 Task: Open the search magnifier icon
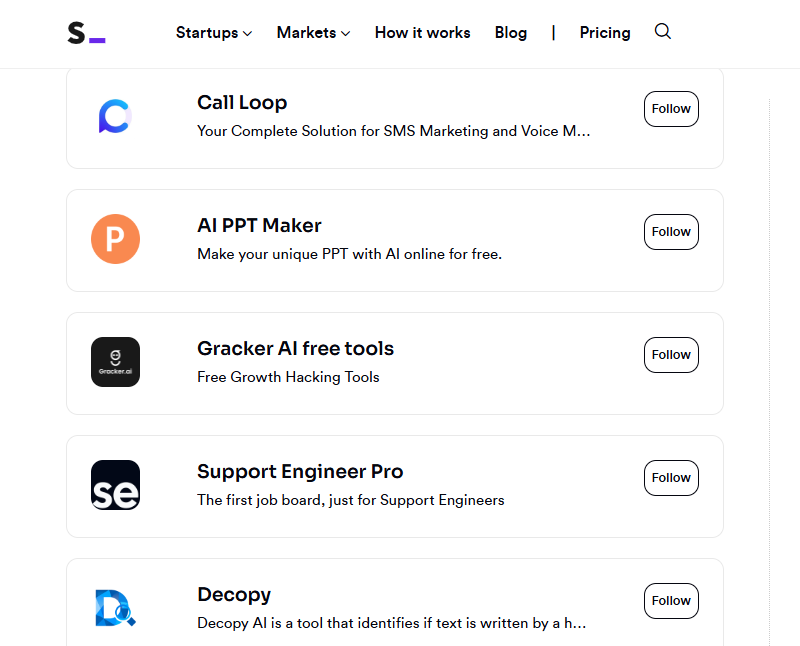pos(662,32)
